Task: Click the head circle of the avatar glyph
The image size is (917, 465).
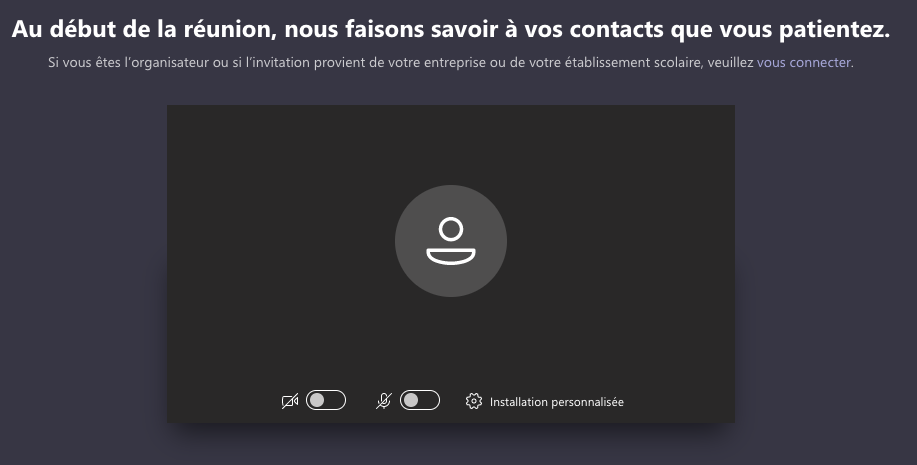Action: (x=451, y=229)
